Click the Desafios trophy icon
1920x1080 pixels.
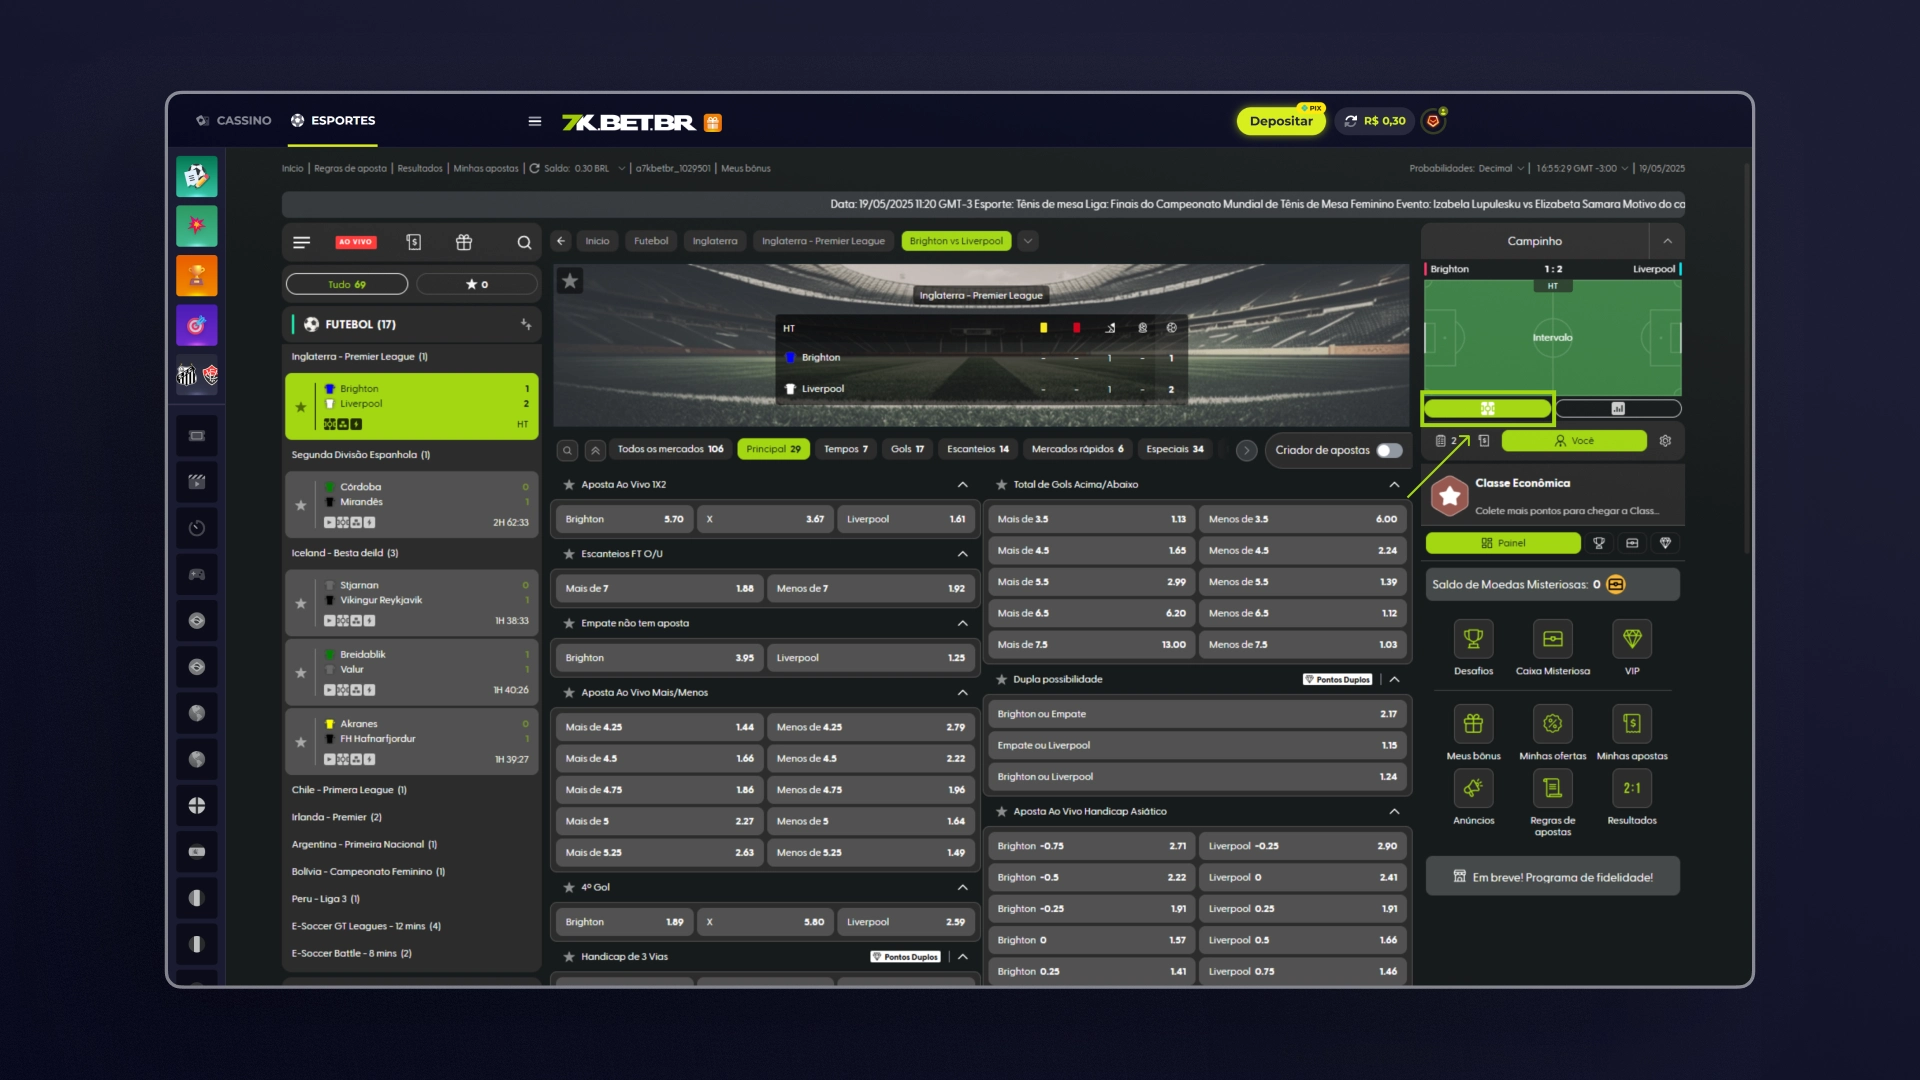(1473, 639)
